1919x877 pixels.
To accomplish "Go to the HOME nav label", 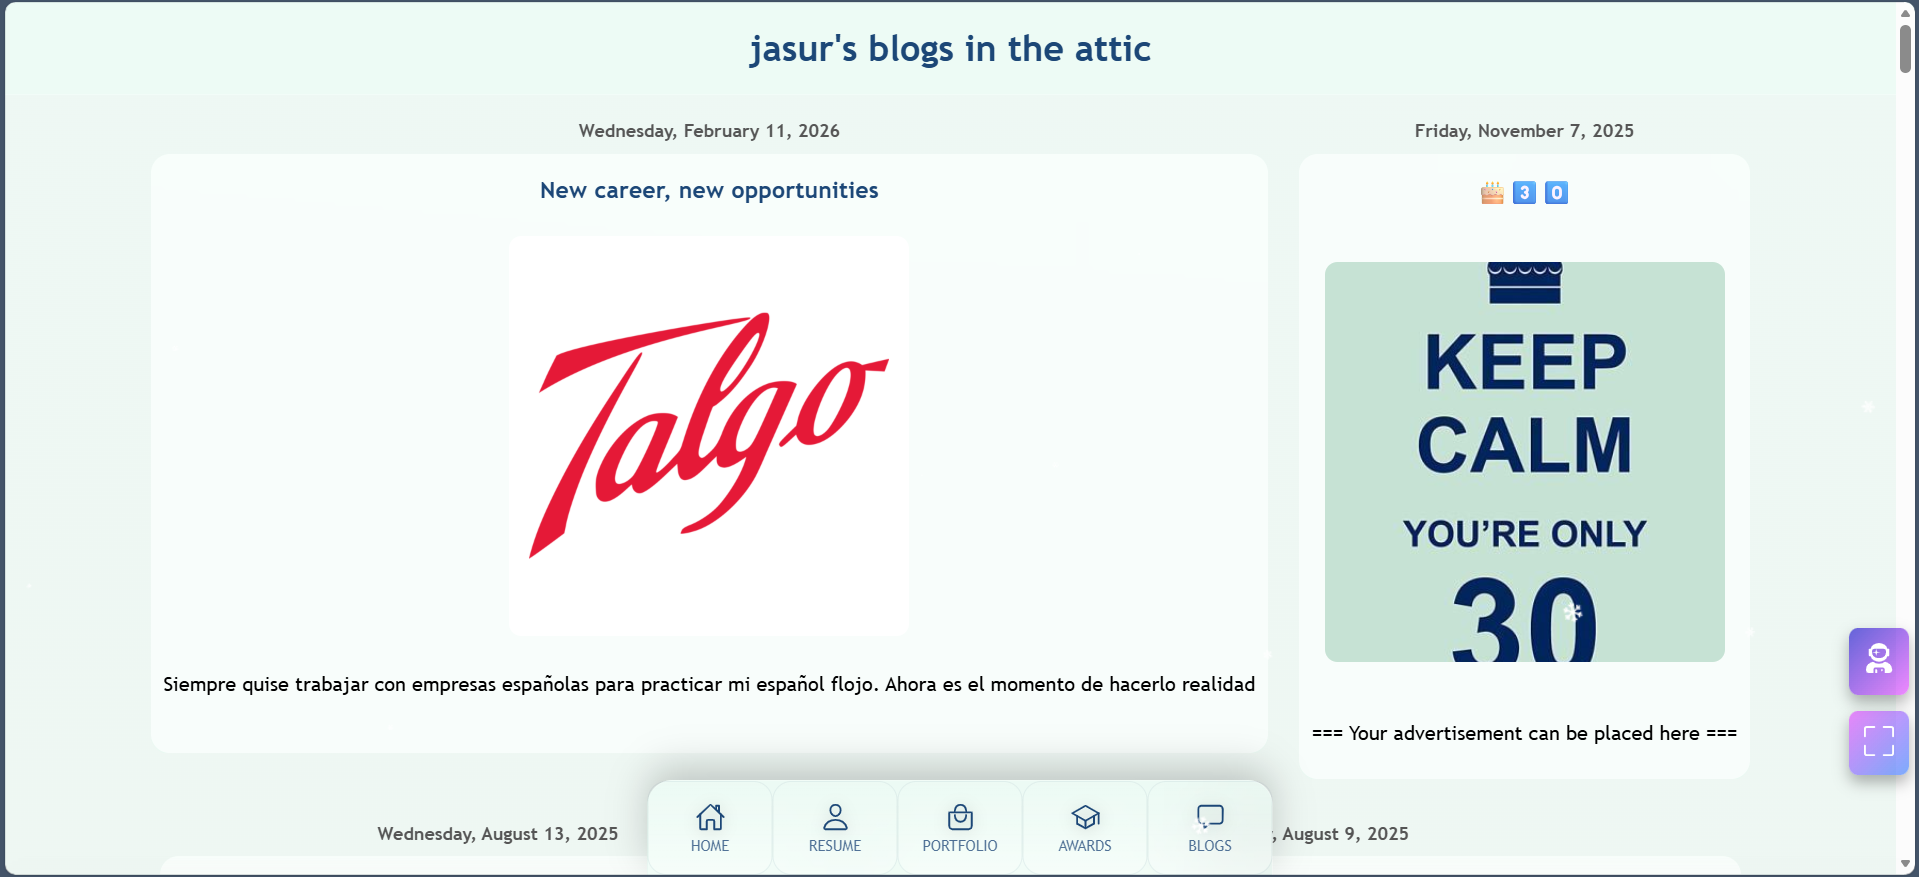I will point(710,846).
